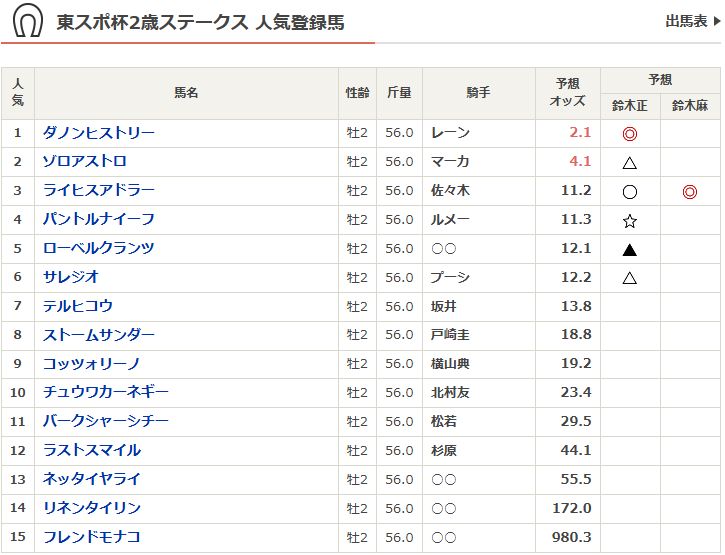Viewport: 725px width, 555px height.
Task: Click the star mark for パントルナイーフ
Action: [x=629, y=220]
